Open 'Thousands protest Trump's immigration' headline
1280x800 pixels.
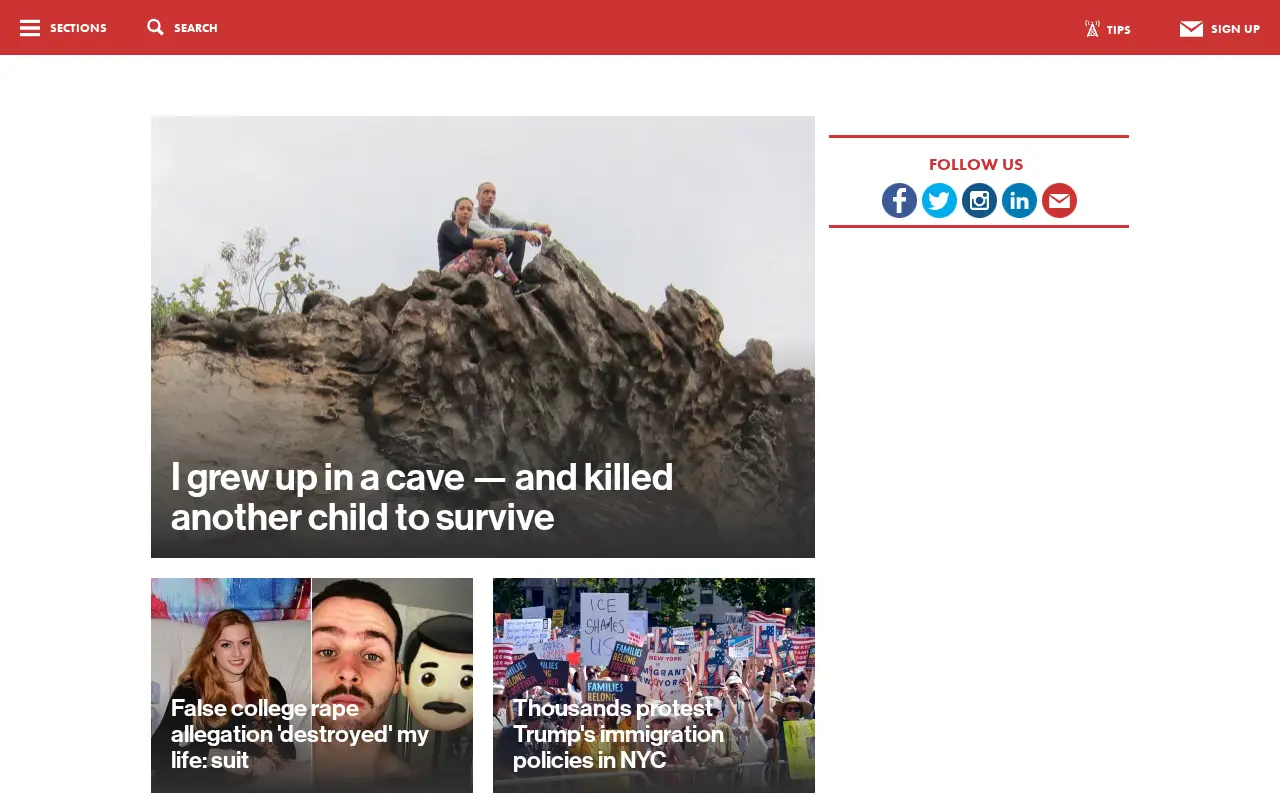click(x=618, y=734)
